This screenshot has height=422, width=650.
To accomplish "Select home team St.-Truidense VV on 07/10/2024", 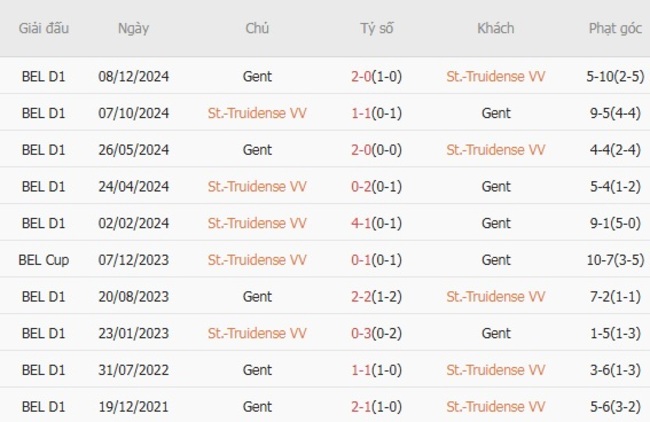I will click(257, 112).
